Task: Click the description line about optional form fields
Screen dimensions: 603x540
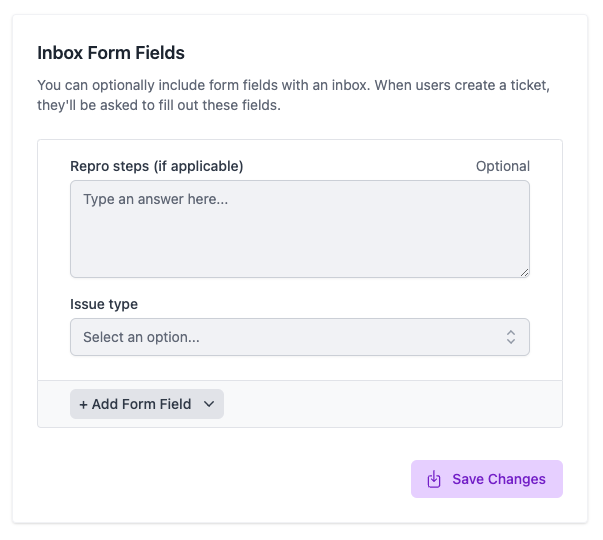Action: pos(293,85)
